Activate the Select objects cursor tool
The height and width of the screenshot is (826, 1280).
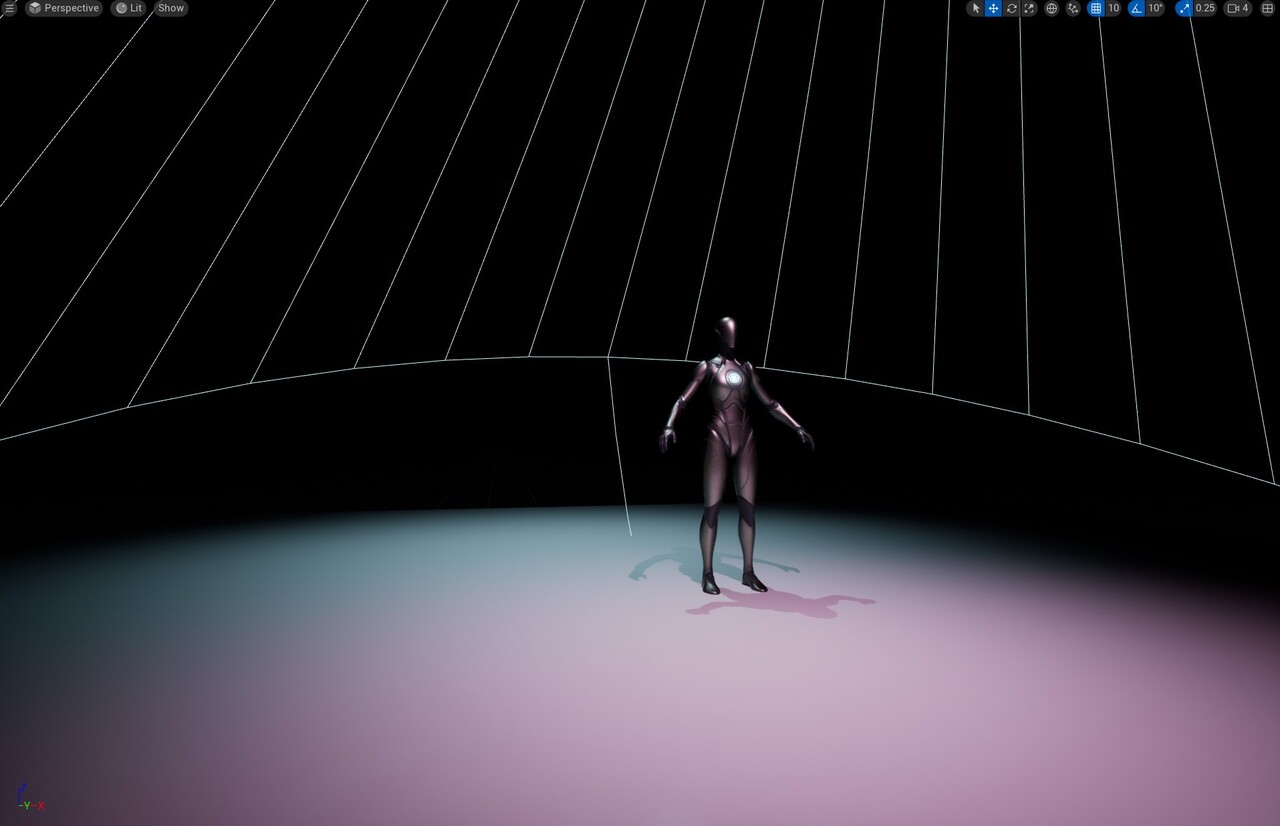click(976, 8)
